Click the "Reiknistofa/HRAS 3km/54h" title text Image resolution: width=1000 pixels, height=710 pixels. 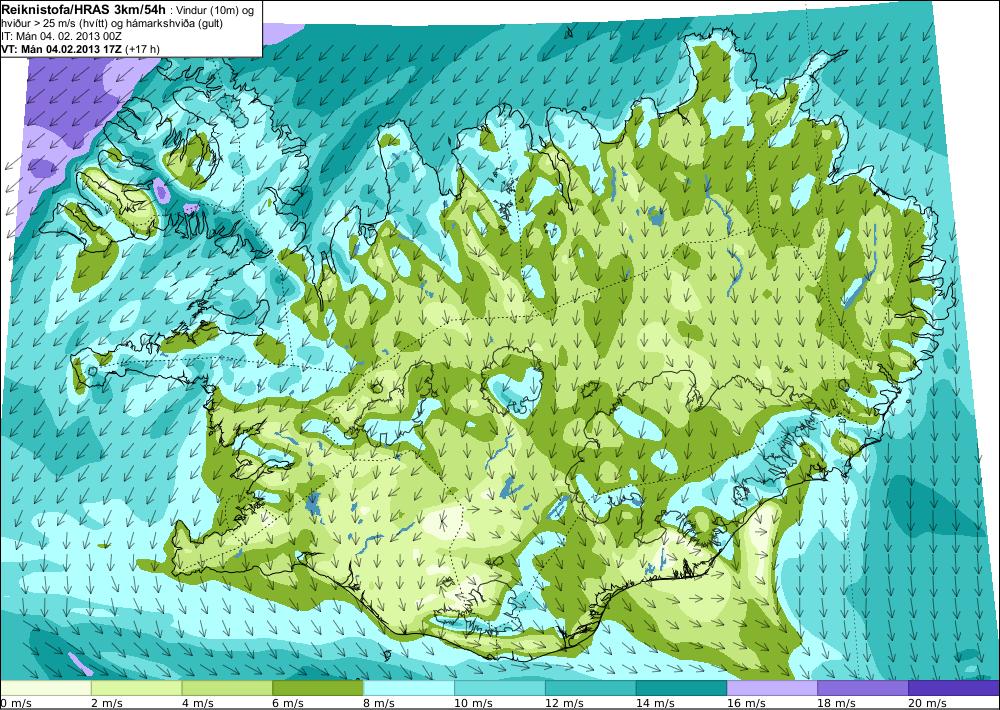click(83, 9)
